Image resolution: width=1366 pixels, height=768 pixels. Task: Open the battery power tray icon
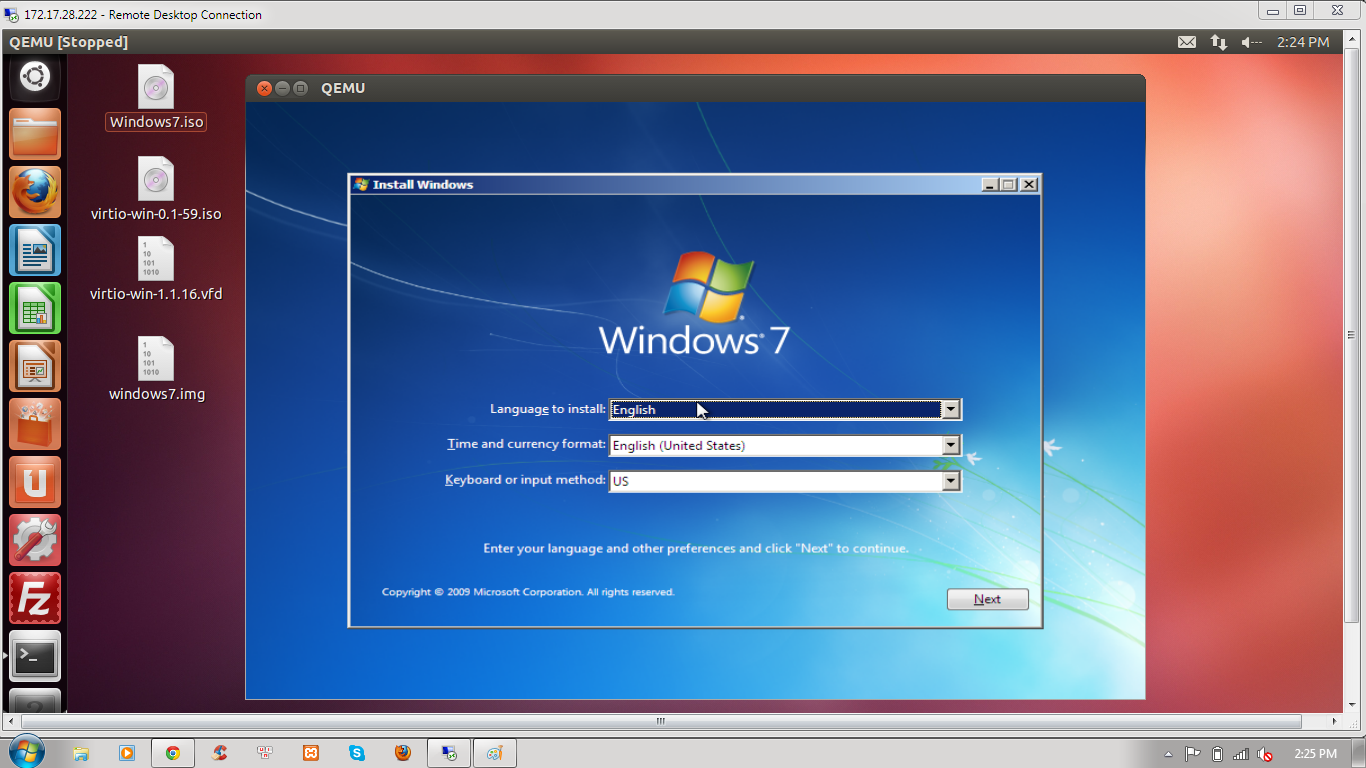[x=1217, y=754]
